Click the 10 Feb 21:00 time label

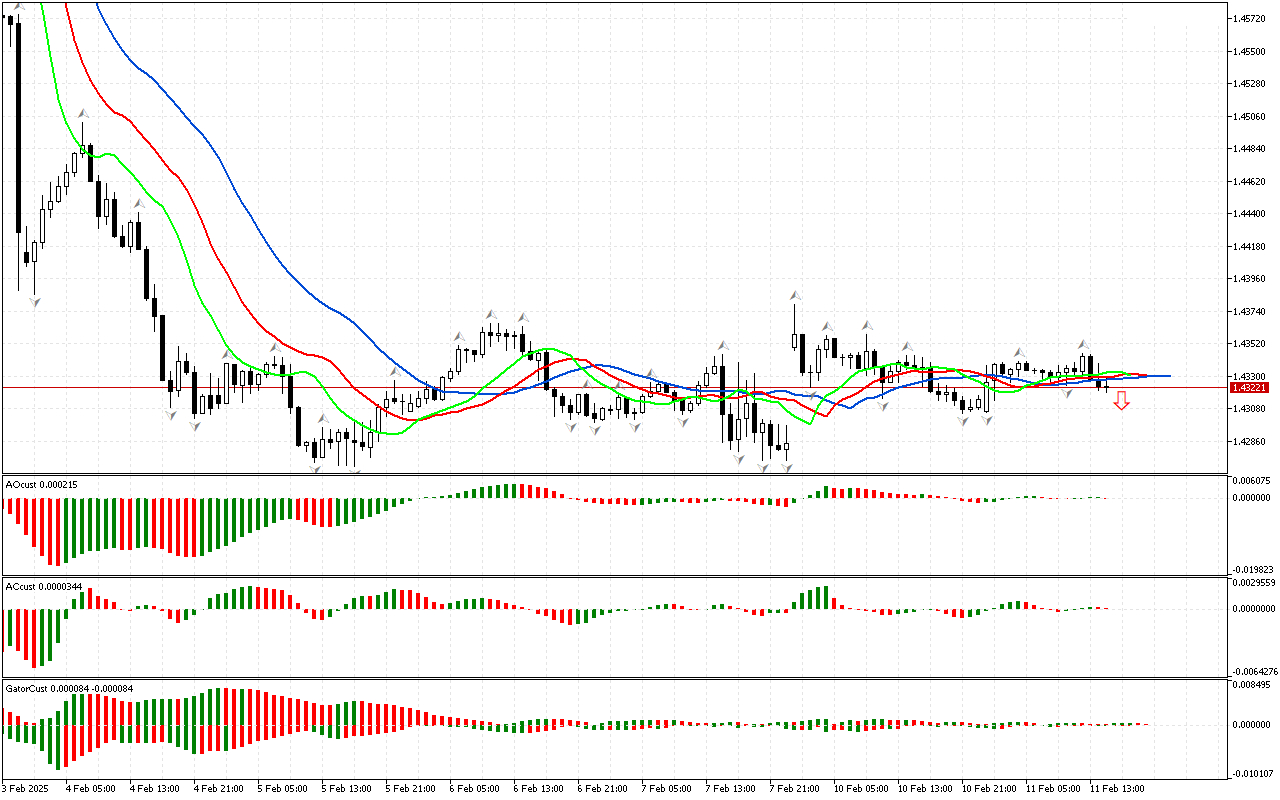point(989,788)
